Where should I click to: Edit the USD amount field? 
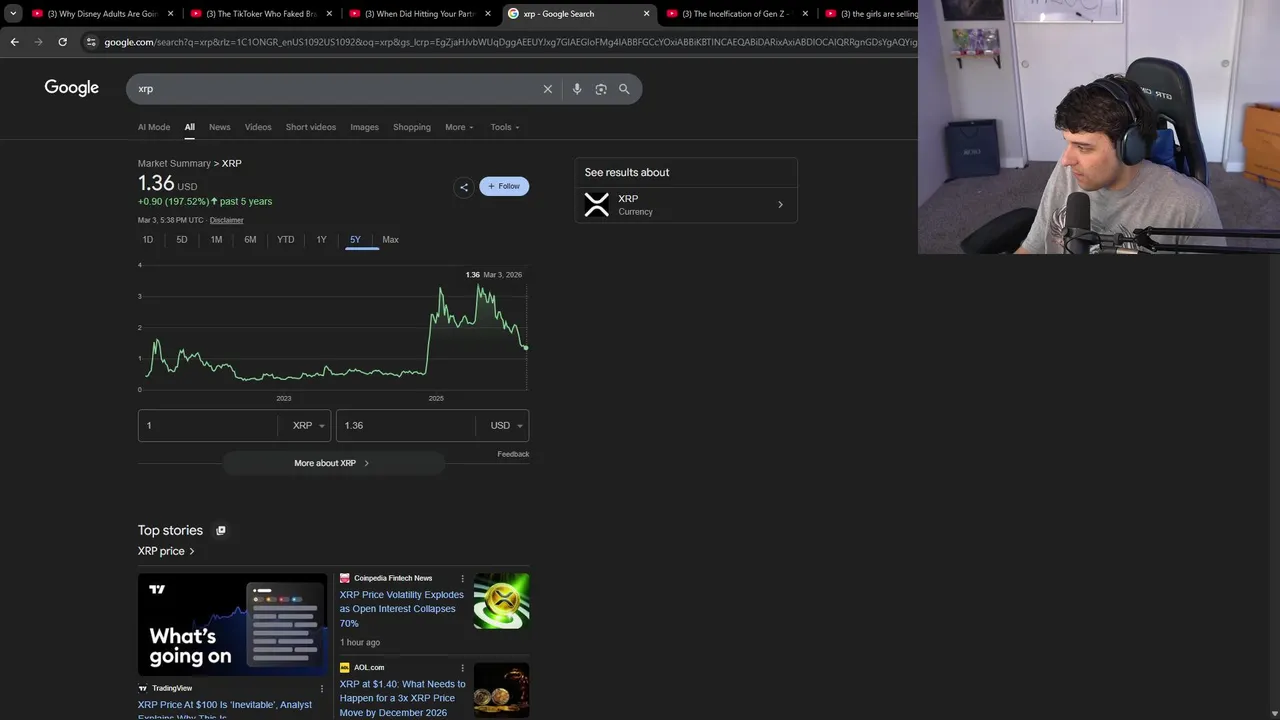pos(405,425)
